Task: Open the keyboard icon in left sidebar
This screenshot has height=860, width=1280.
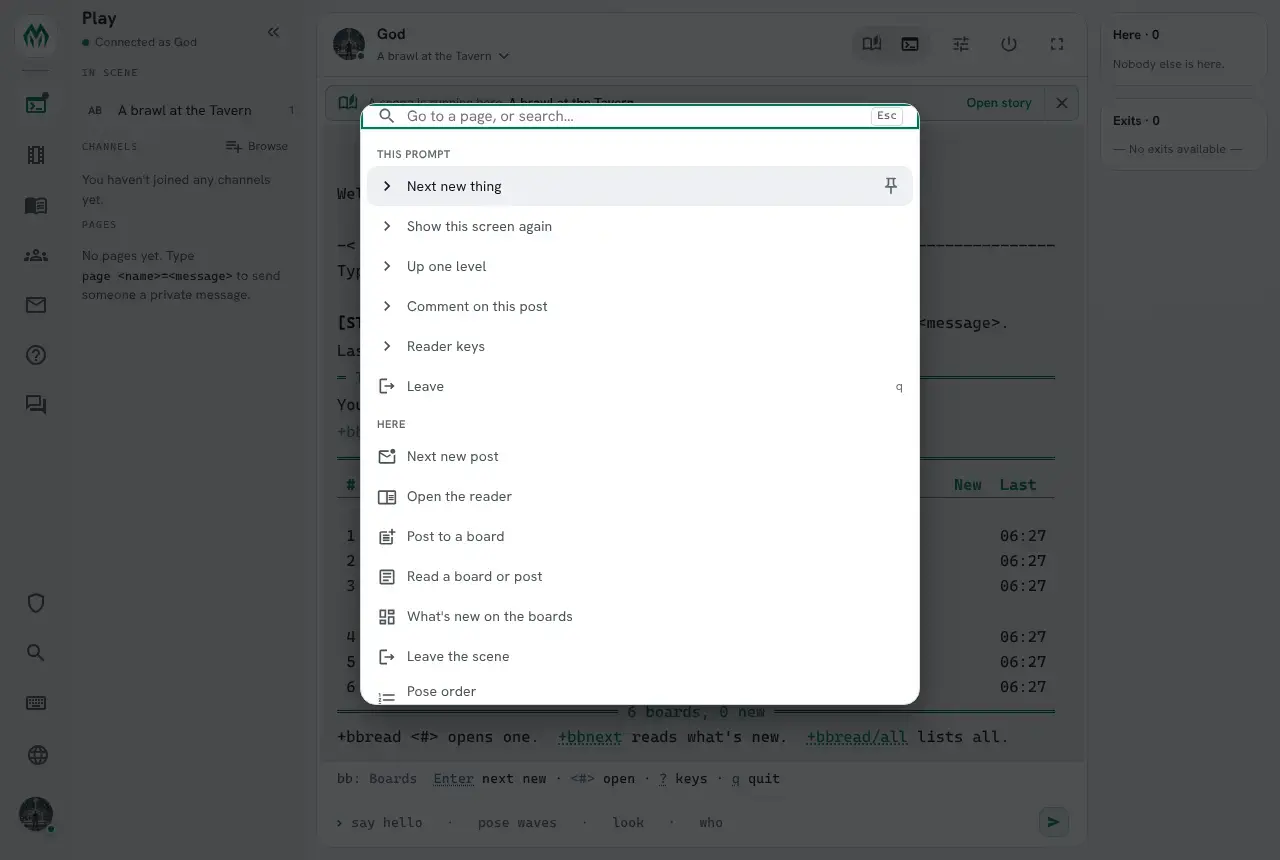Action: pos(36,703)
